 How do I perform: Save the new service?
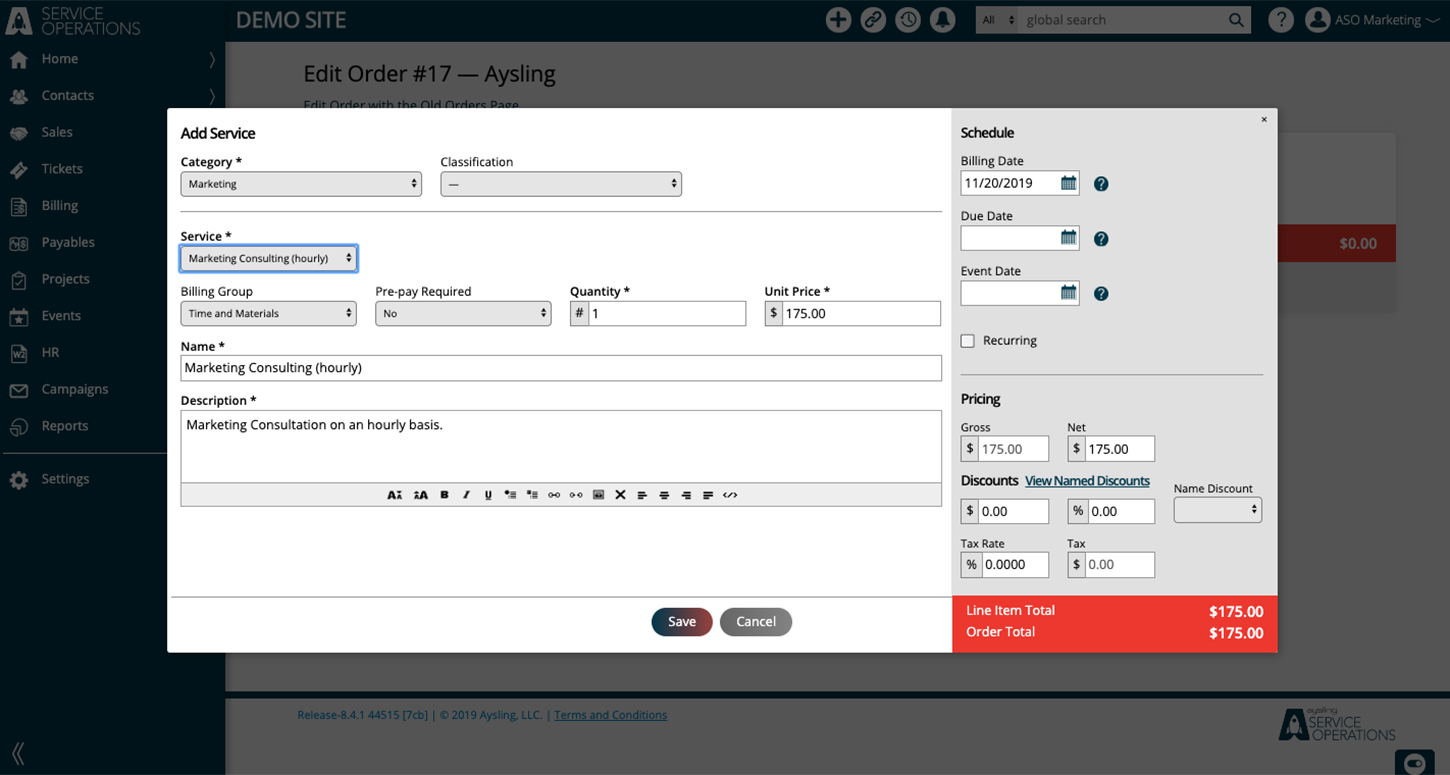coord(682,622)
